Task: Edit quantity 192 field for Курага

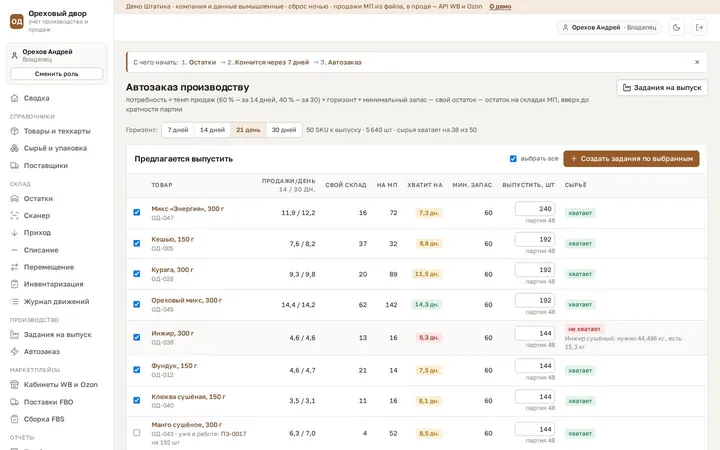Action: click(535, 270)
